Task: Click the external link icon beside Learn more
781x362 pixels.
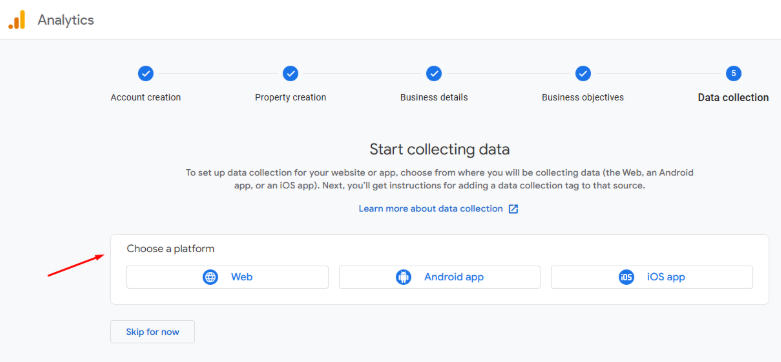Action: pyautogui.click(x=514, y=209)
